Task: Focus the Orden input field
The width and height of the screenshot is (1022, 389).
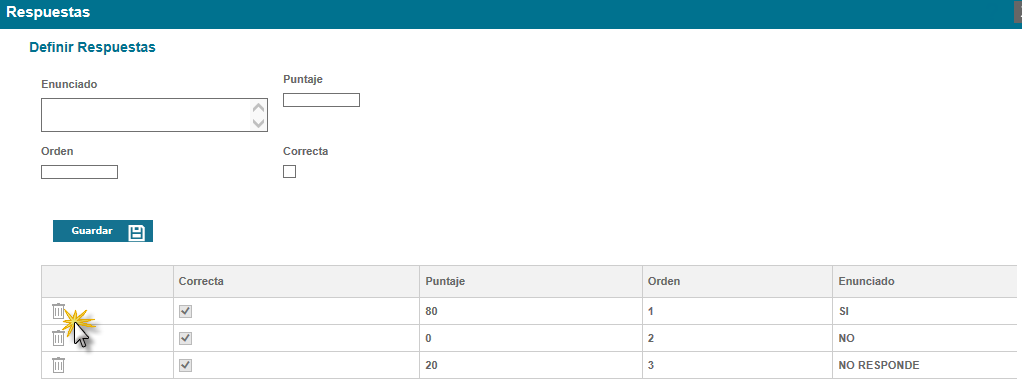Action: (x=80, y=172)
